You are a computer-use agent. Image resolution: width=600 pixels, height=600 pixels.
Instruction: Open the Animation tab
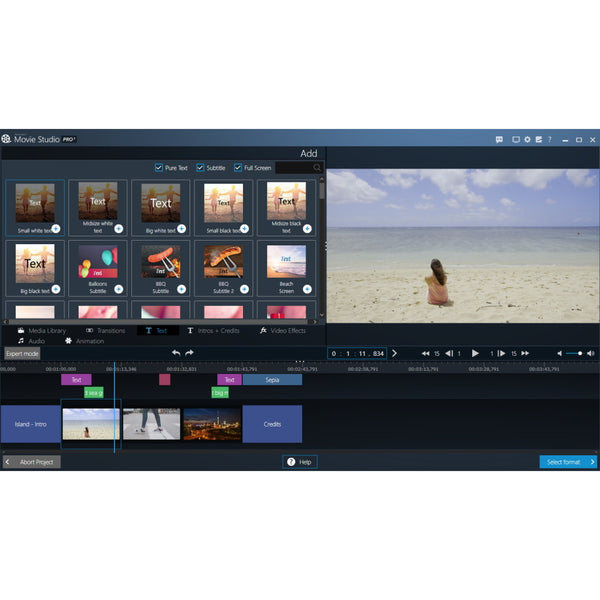(85, 341)
